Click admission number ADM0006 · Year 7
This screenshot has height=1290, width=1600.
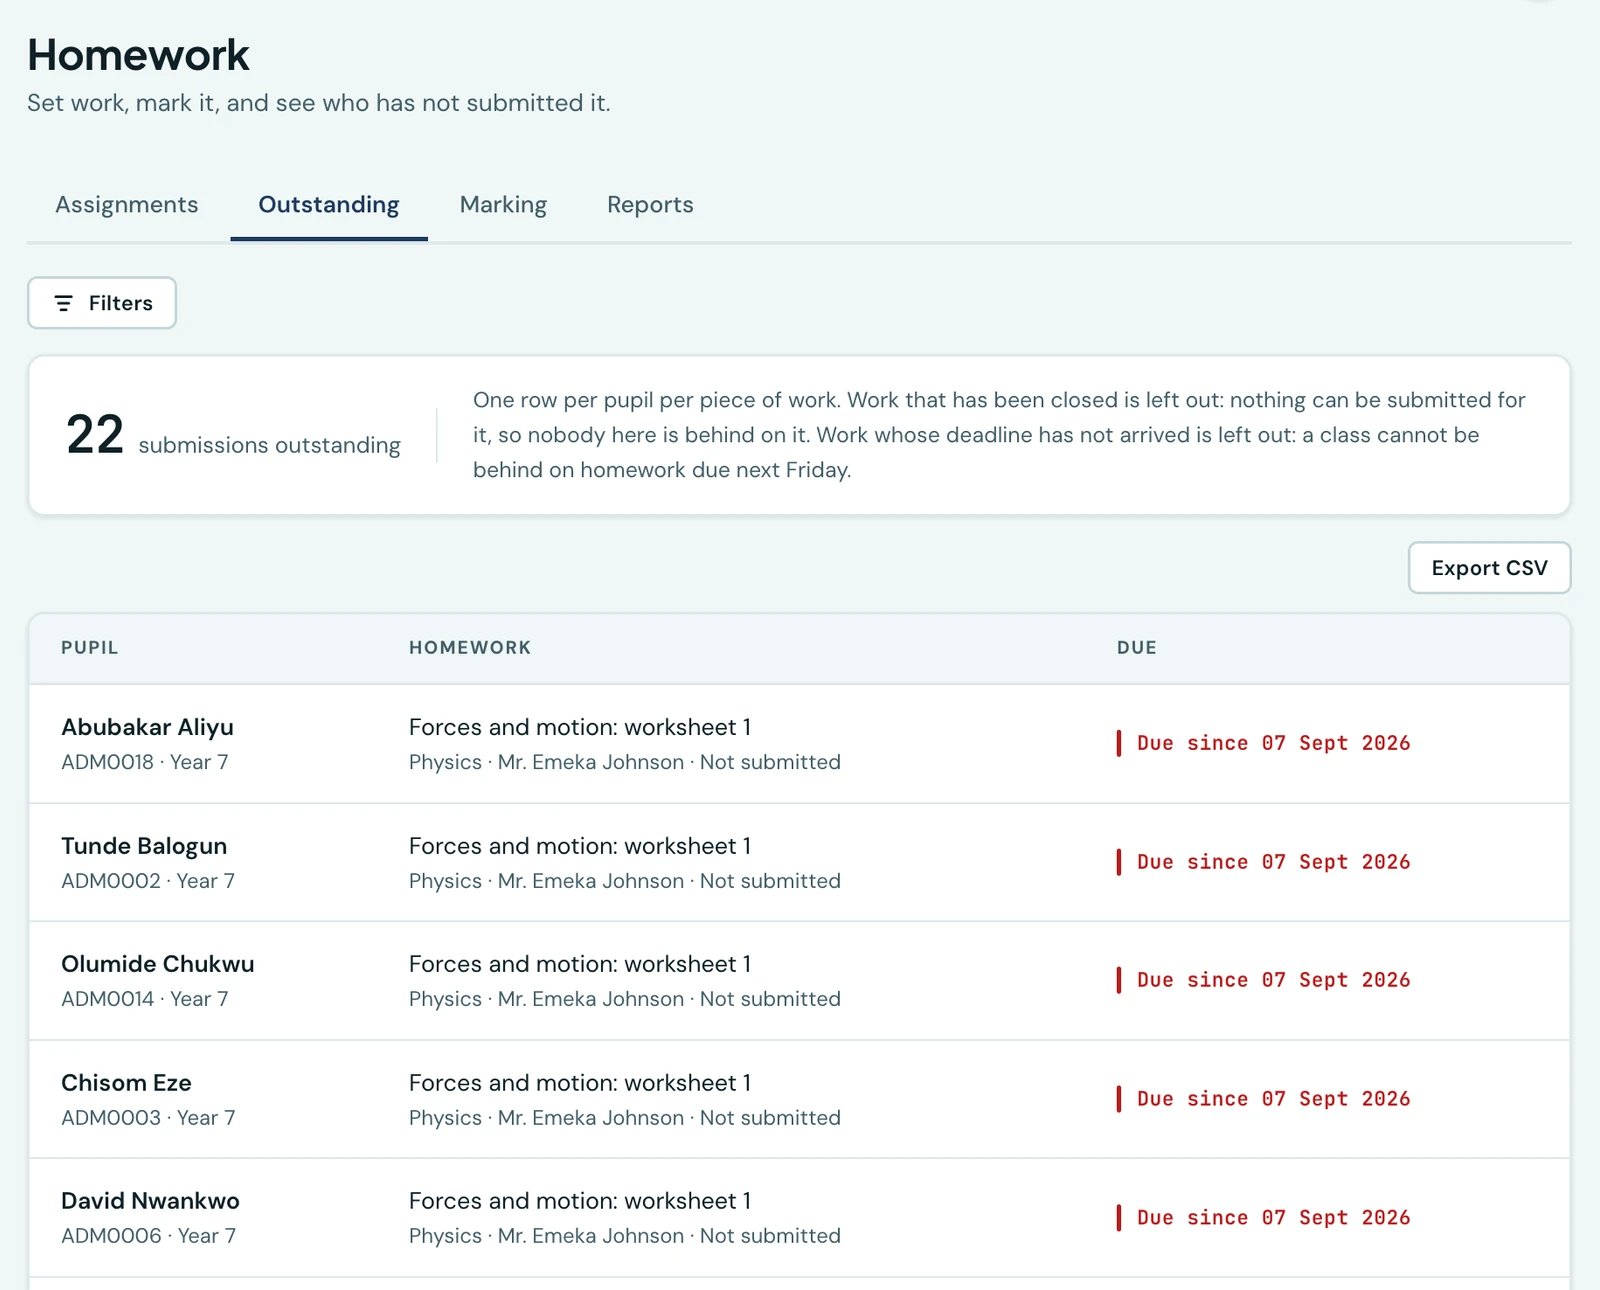149,1236
